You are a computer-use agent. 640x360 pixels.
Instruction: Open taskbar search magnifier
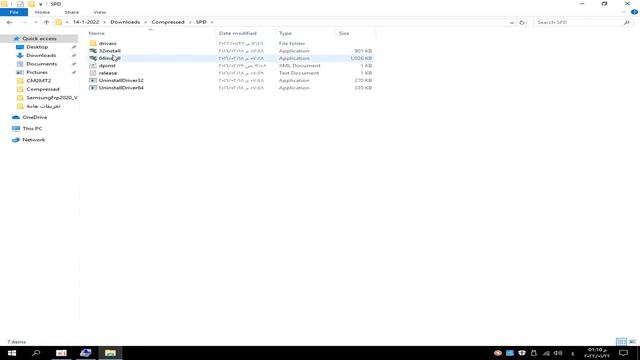point(36,353)
